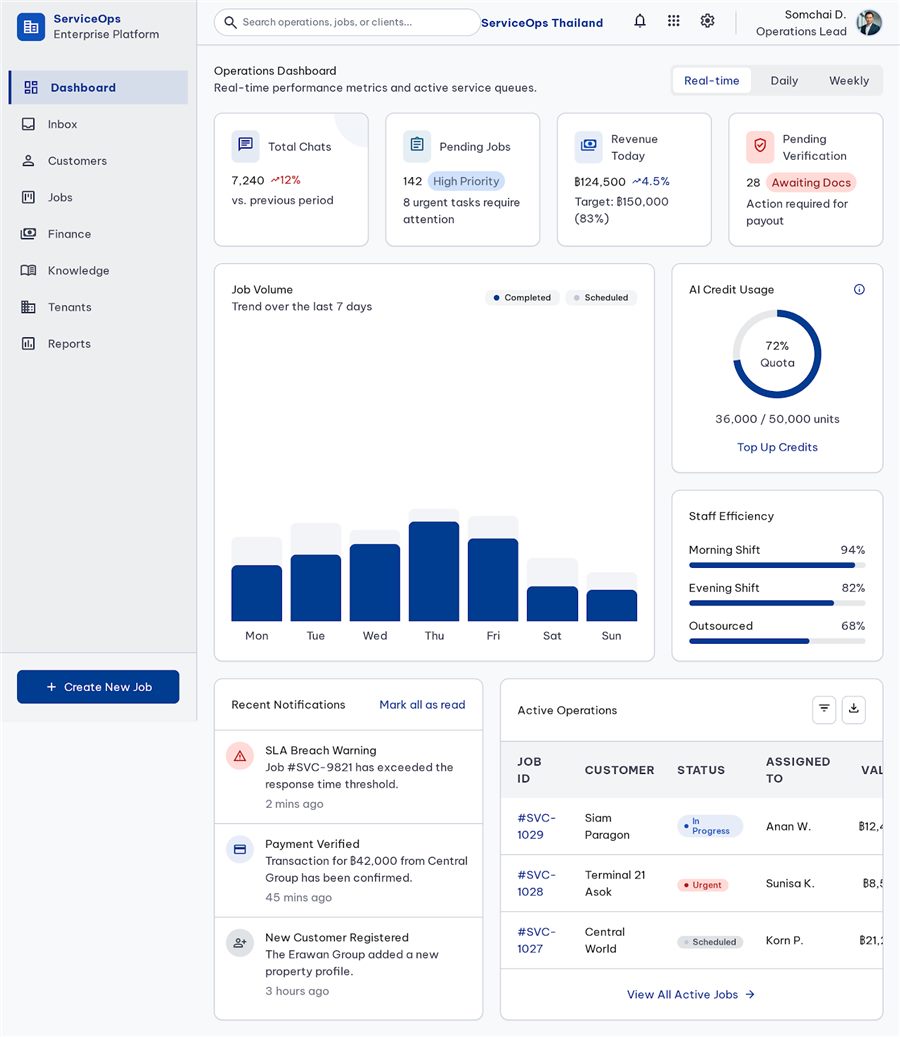This screenshot has height=1037, width=900.
Task: Click the Awaiting Docs badge
Action: click(x=811, y=183)
